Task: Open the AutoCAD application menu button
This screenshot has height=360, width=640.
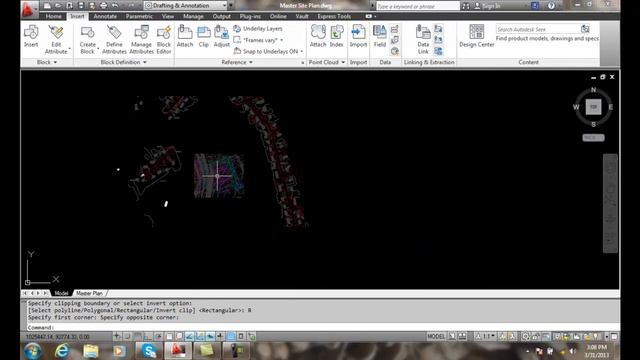Action: click(28, 9)
